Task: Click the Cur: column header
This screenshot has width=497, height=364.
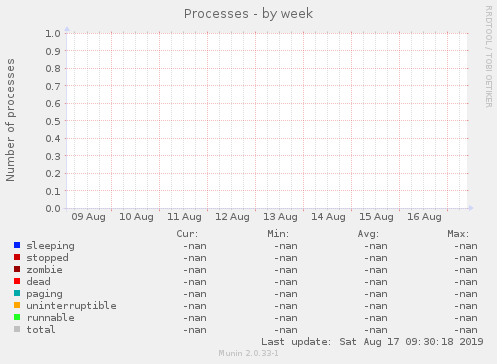Action: coord(187,234)
